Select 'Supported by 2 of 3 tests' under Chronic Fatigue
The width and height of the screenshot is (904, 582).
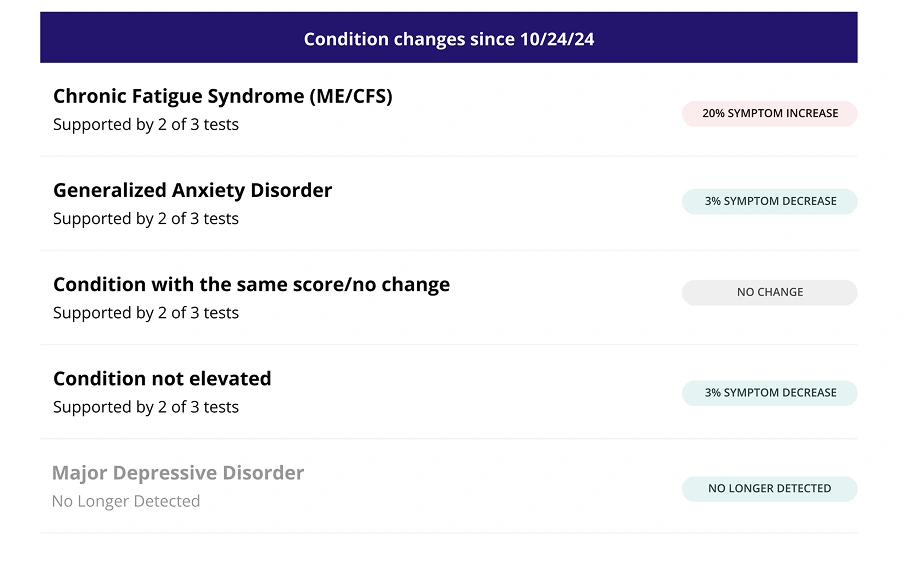coord(146,125)
